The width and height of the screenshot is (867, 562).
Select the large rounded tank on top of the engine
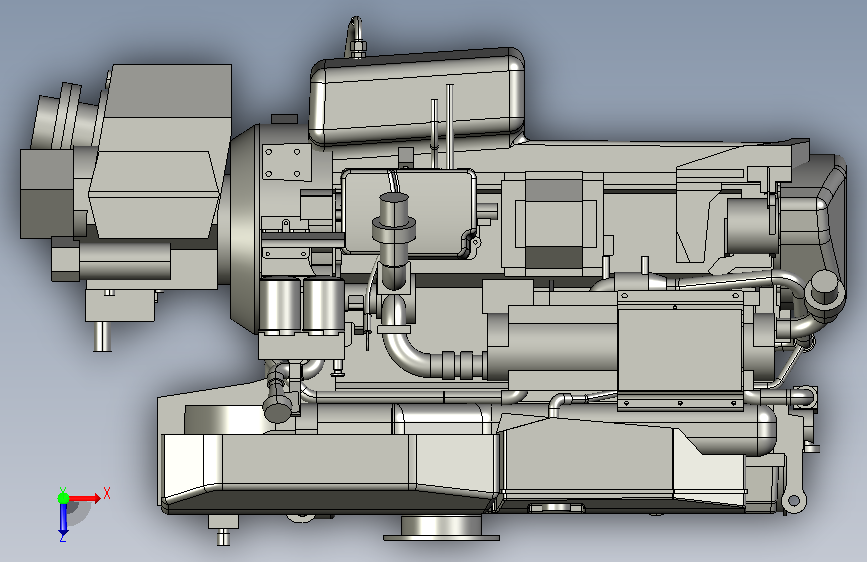pyautogui.click(x=417, y=98)
